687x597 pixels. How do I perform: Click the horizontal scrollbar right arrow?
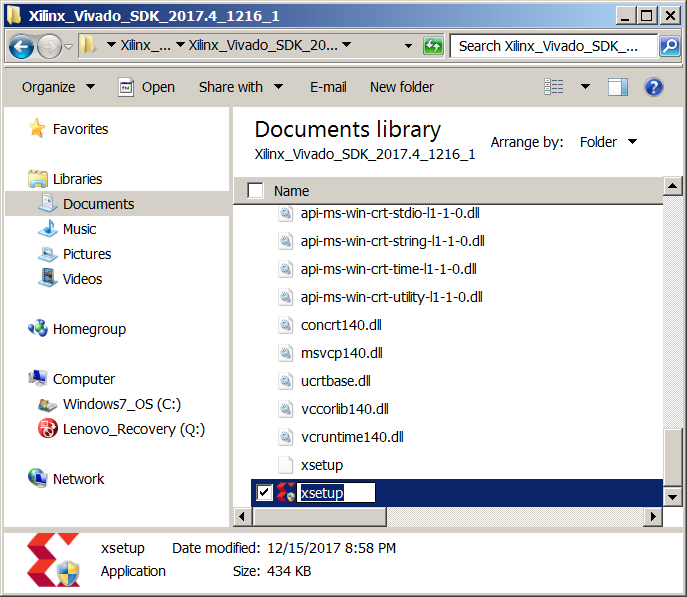pyautogui.click(x=653, y=516)
